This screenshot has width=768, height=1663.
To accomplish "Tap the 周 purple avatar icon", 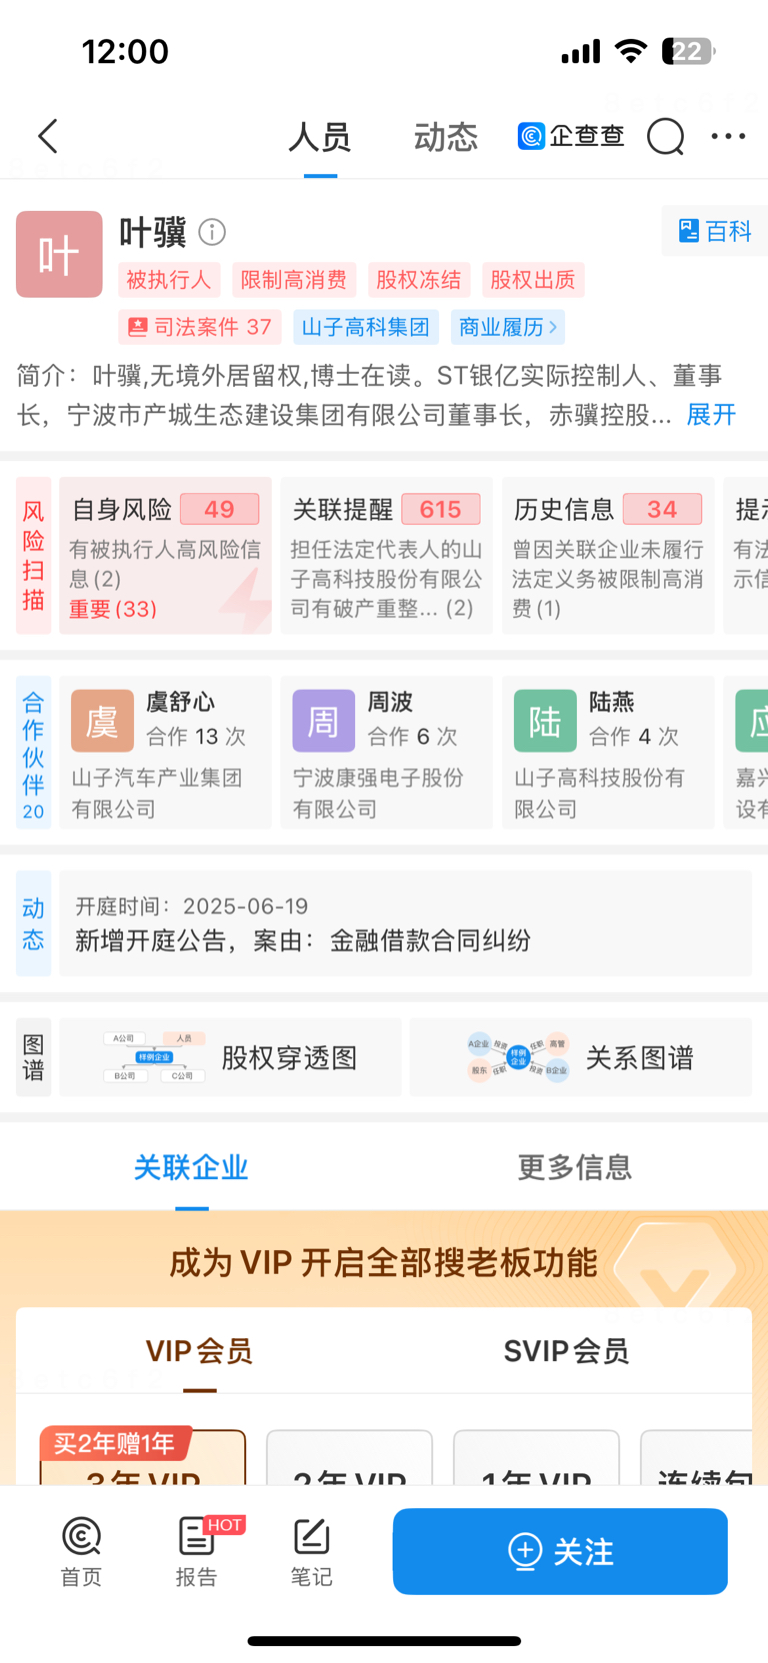I will (323, 721).
